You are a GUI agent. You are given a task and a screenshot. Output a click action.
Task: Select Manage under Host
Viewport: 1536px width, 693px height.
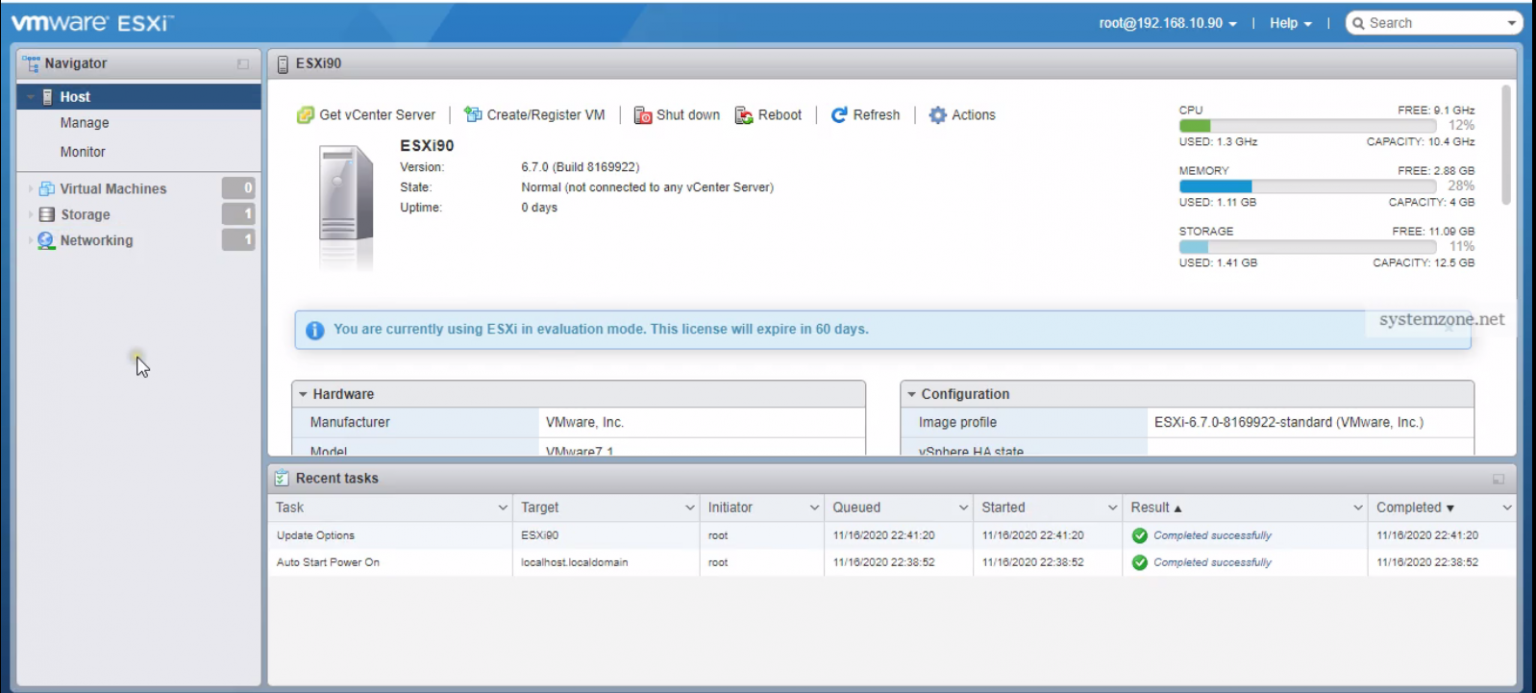click(84, 122)
